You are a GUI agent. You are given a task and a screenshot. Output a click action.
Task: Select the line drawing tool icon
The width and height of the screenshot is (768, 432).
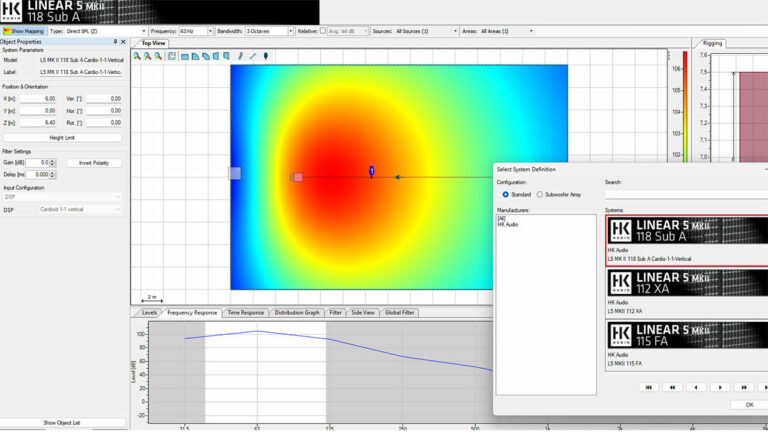(253, 56)
